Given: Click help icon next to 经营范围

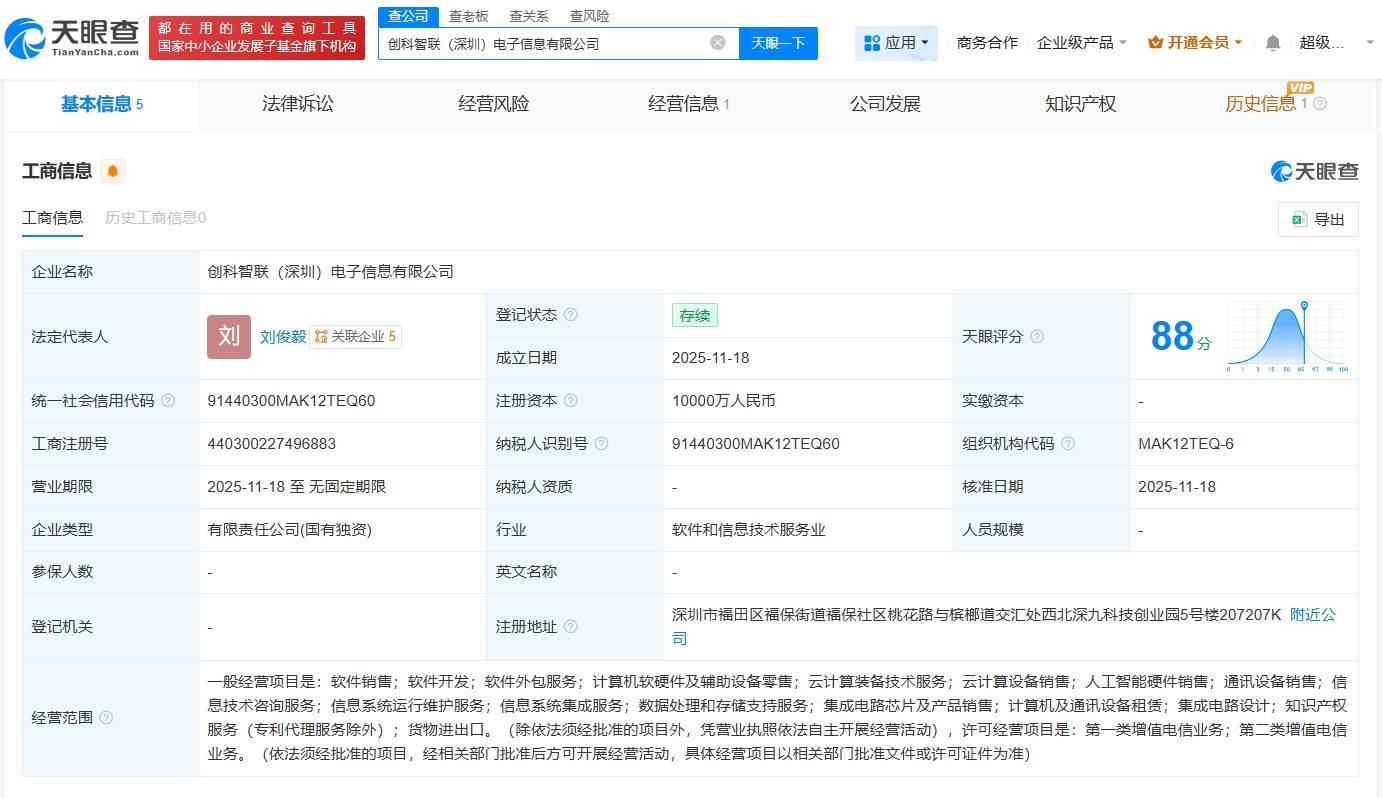Looking at the screenshot, I should point(106,718).
